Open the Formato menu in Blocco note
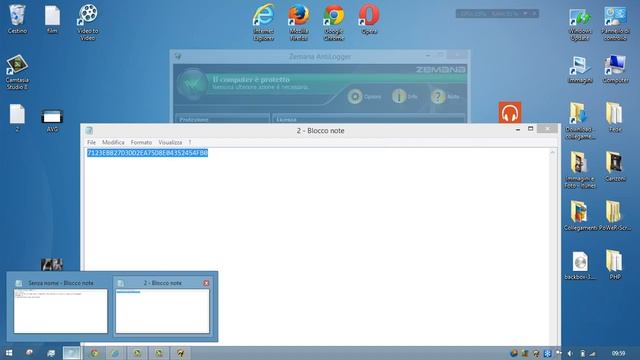Screen dimensions: 640x360 [141, 142]
